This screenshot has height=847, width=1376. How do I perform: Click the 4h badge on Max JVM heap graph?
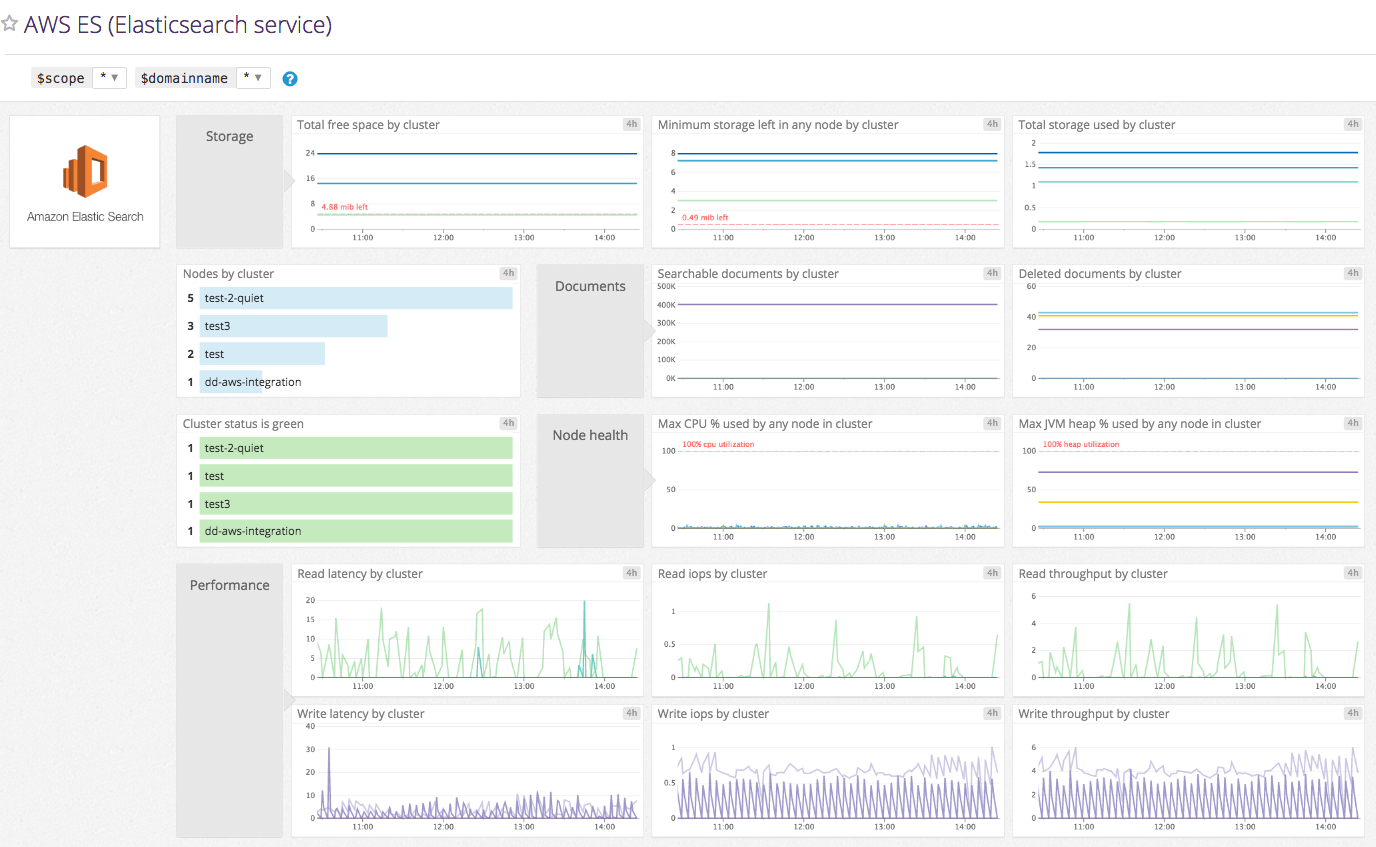pos(1351,422)
